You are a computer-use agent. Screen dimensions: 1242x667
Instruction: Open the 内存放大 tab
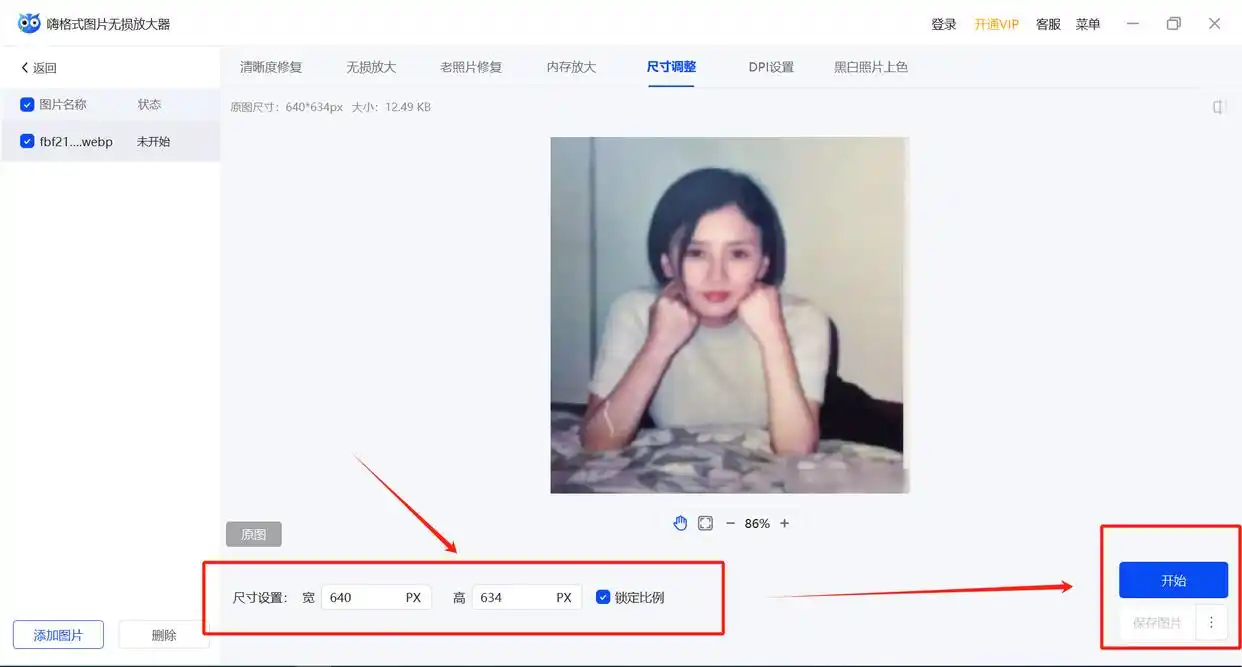(571, 67)
